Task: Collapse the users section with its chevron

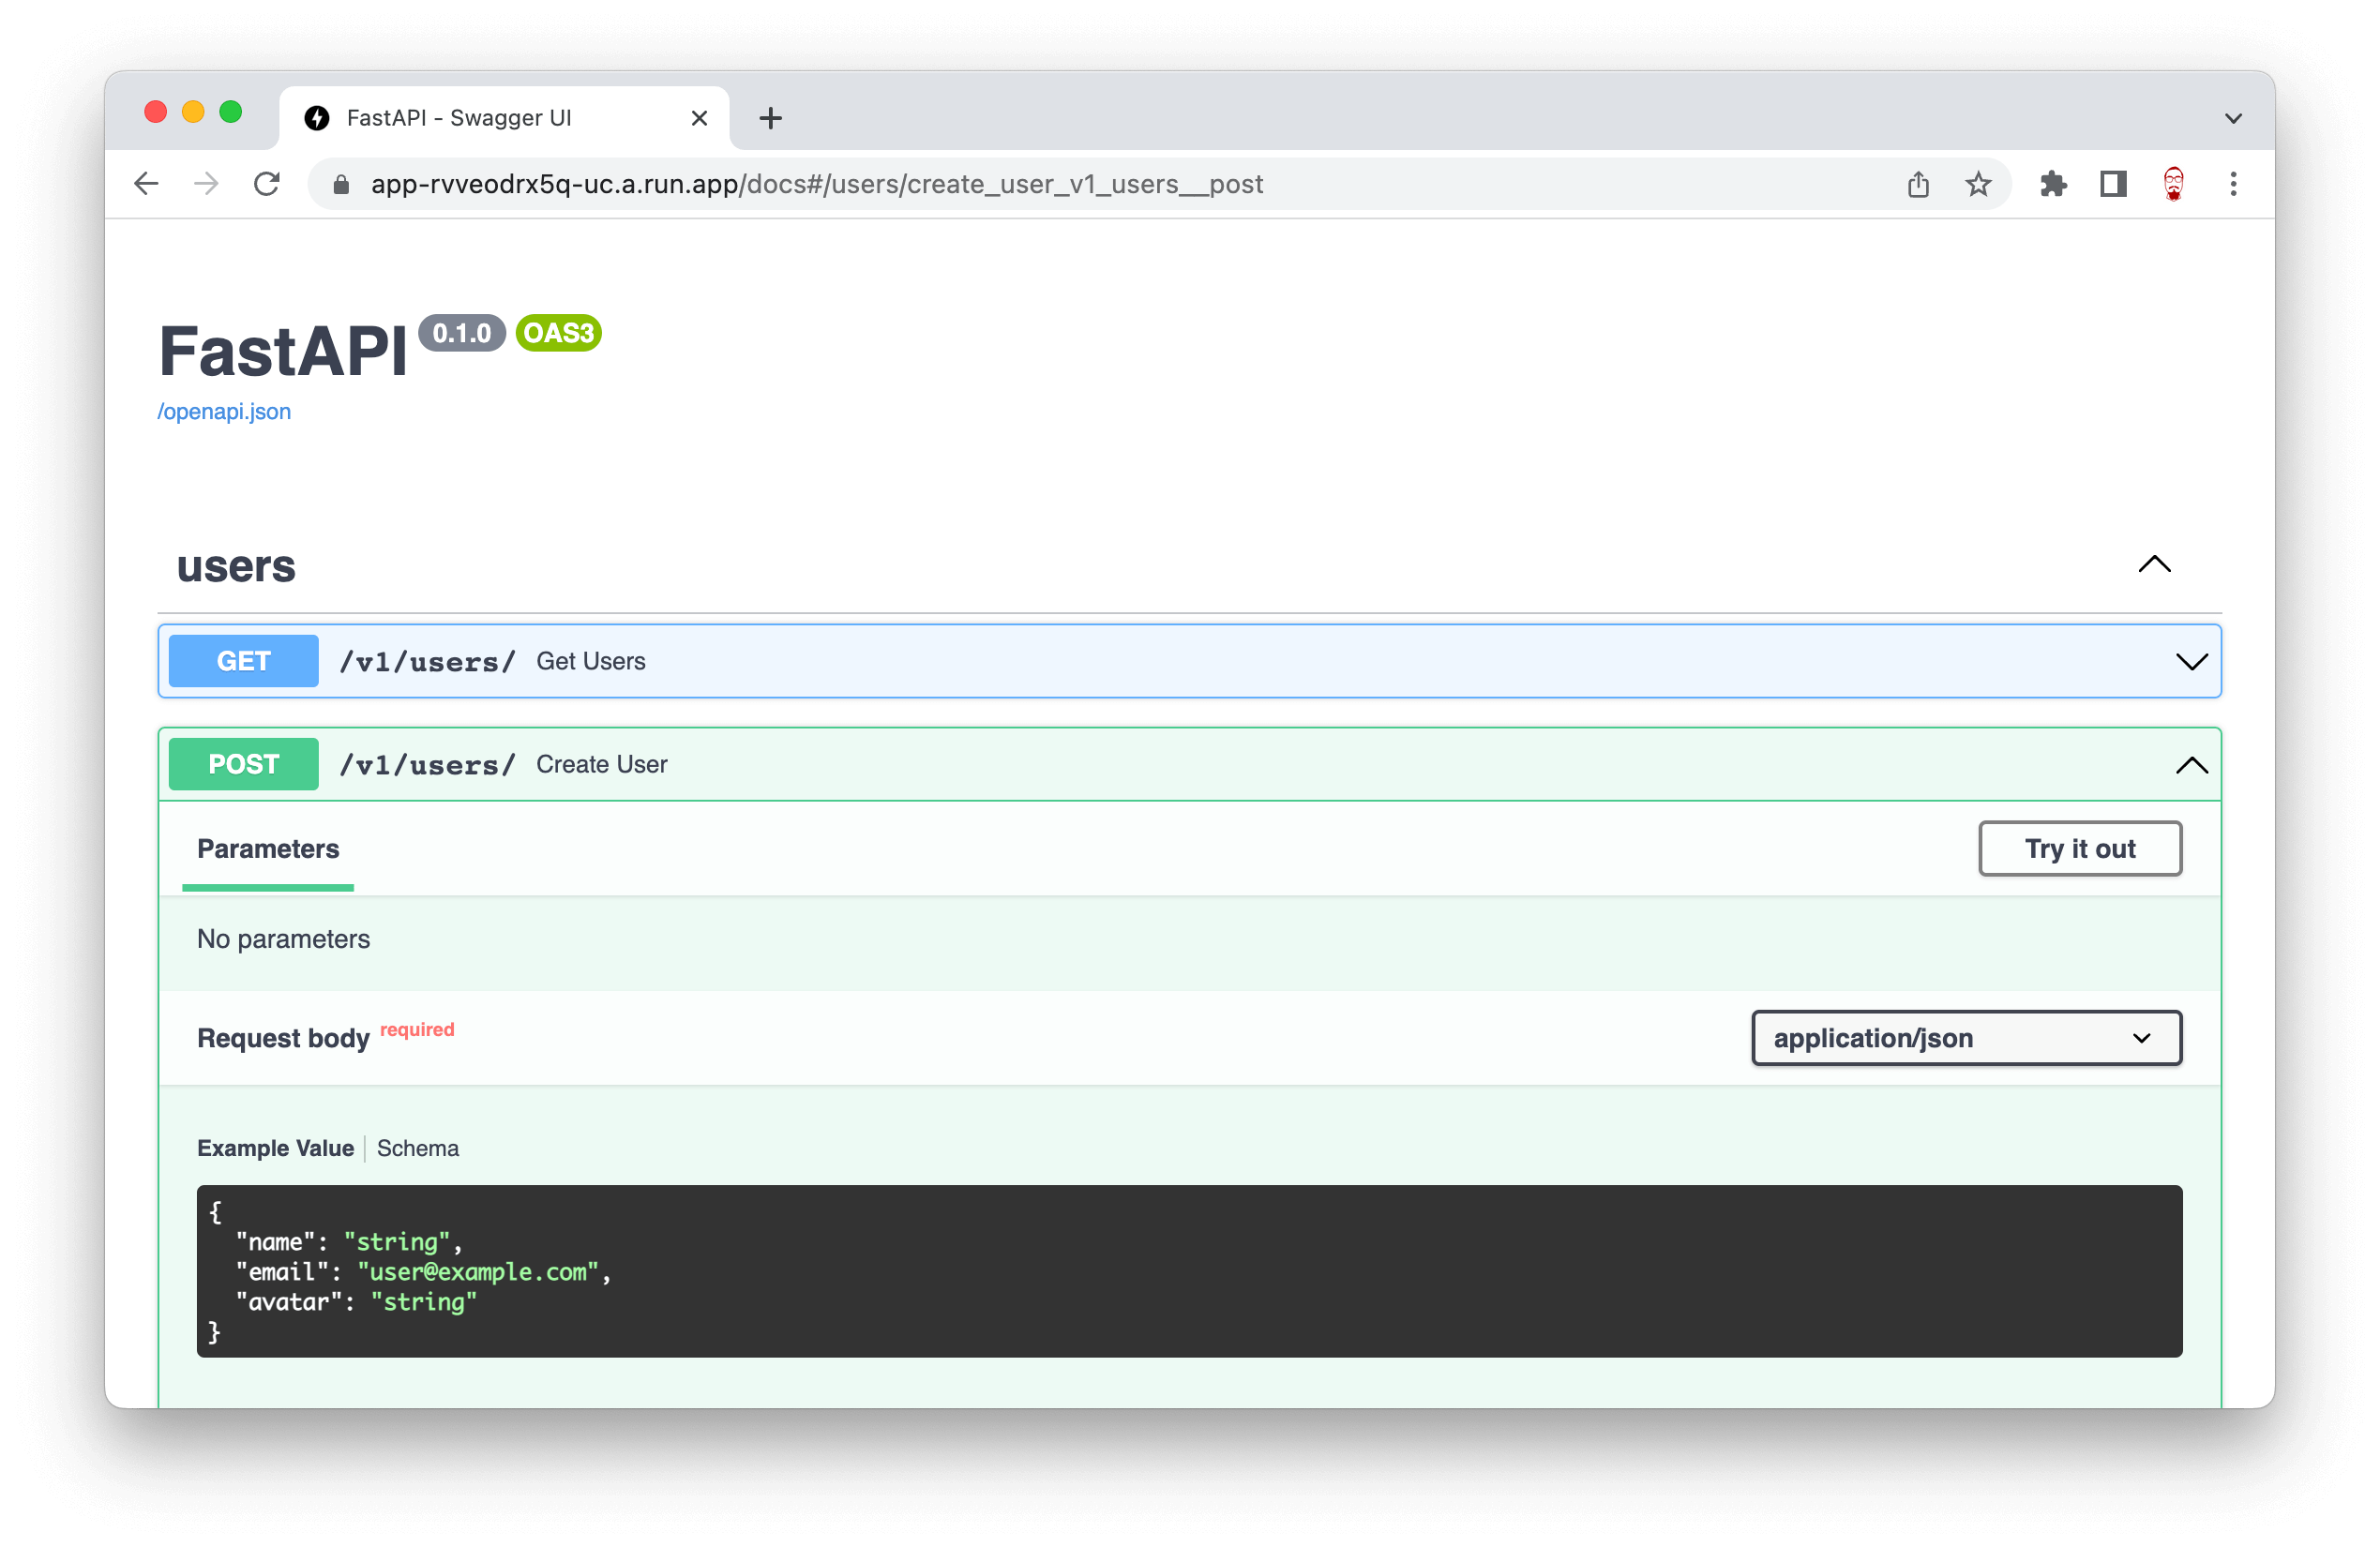Action: tap(2155, 565)
